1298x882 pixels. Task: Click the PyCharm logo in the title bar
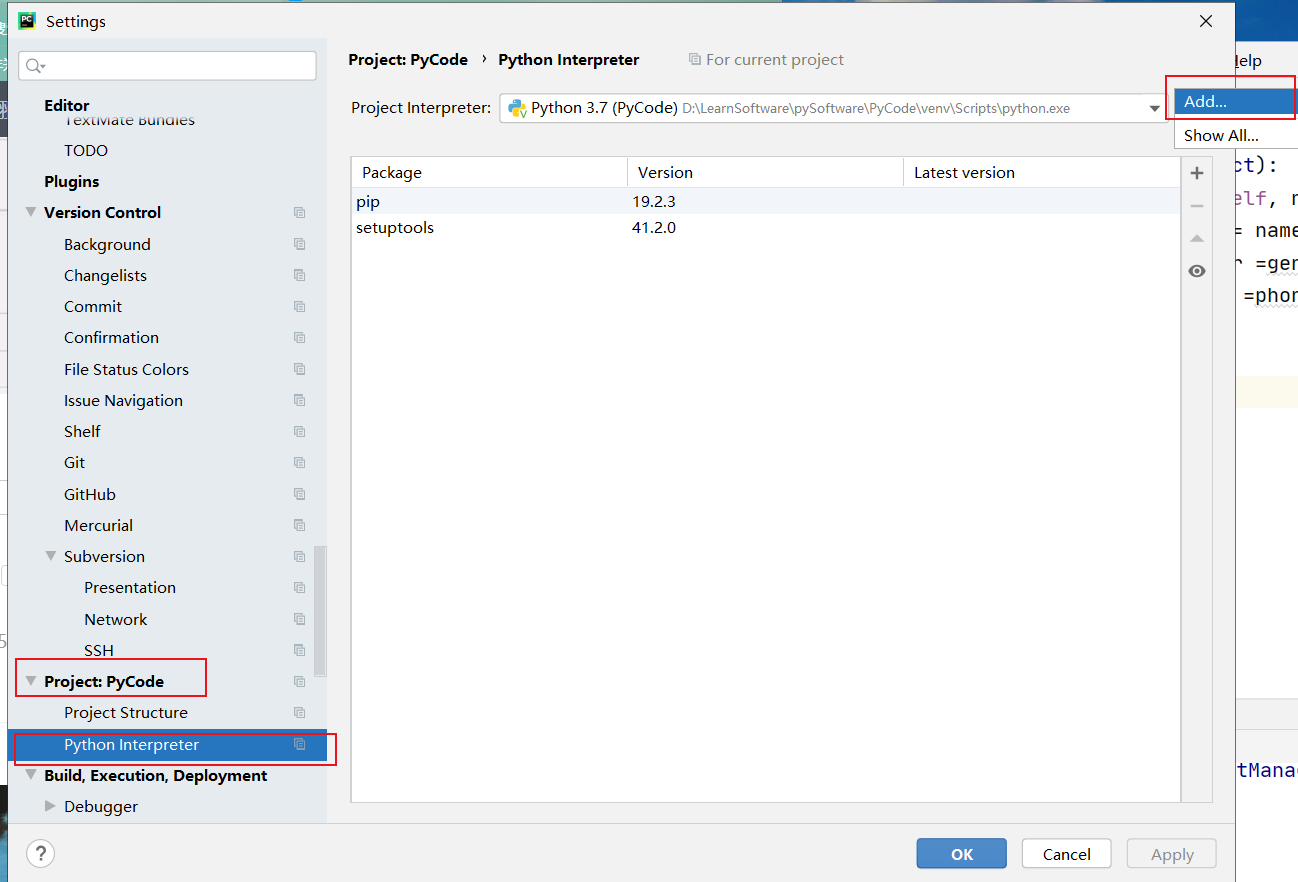click(27, 21)
